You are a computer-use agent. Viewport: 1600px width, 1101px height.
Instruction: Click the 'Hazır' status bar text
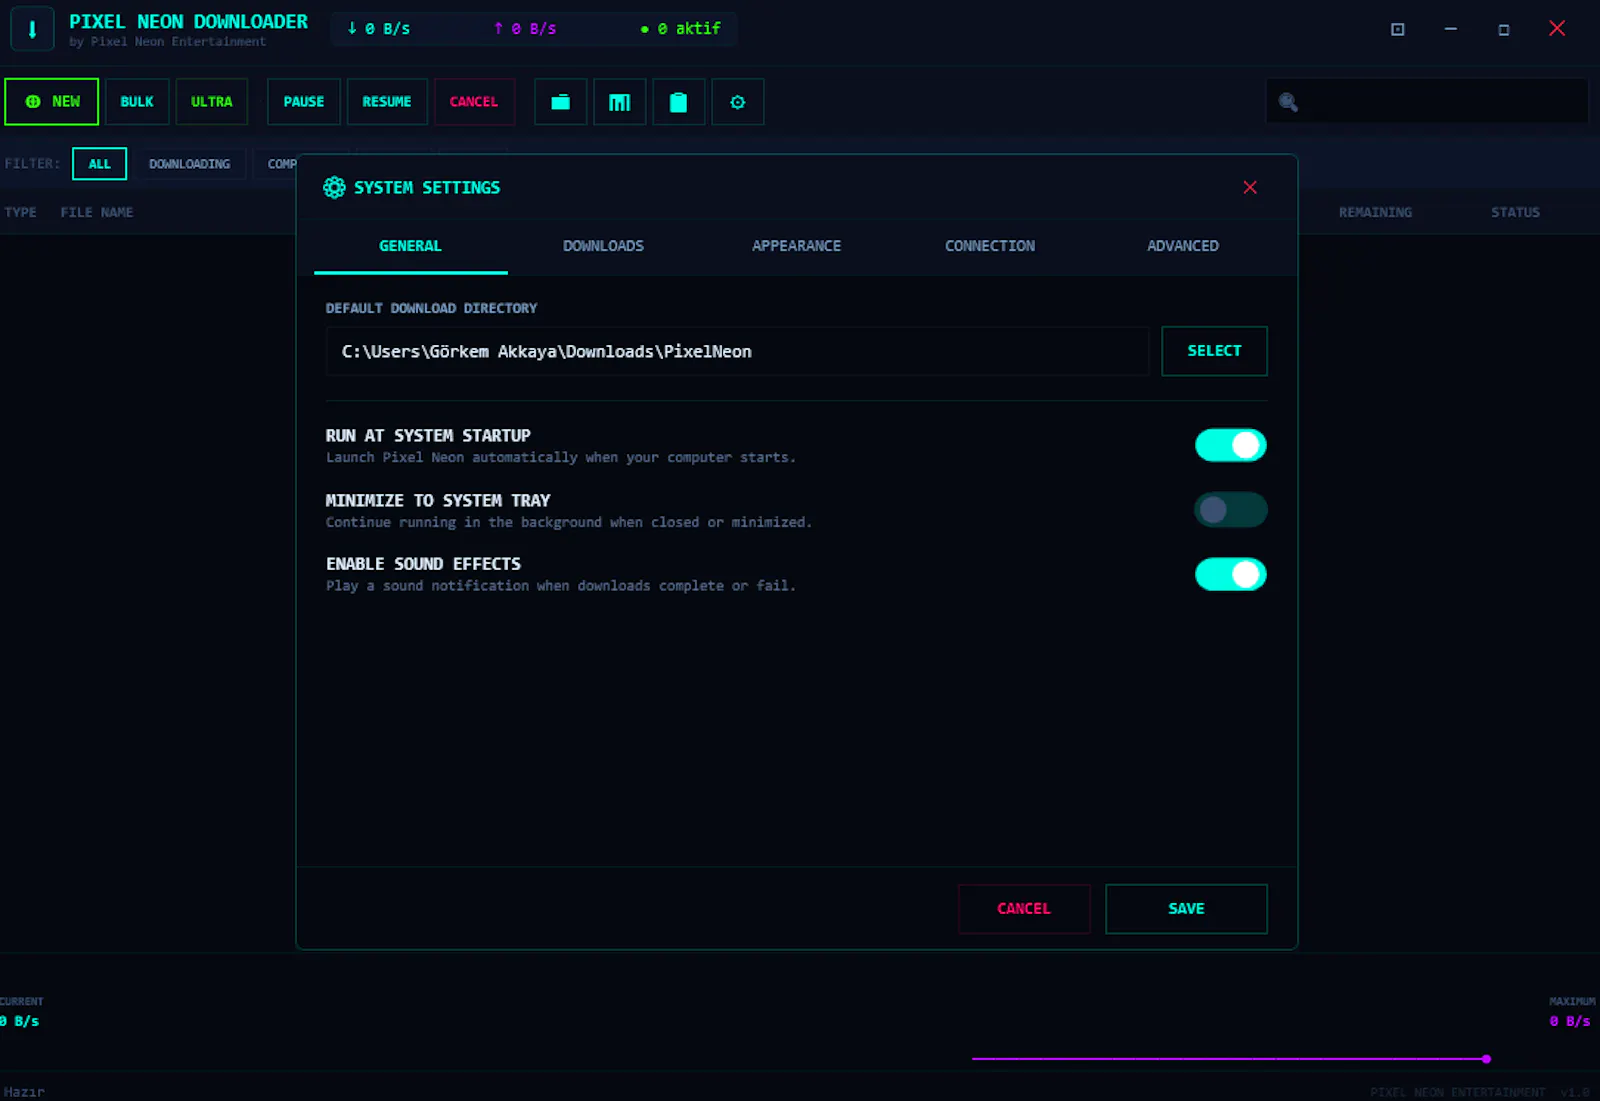[x=24, y=1092]
